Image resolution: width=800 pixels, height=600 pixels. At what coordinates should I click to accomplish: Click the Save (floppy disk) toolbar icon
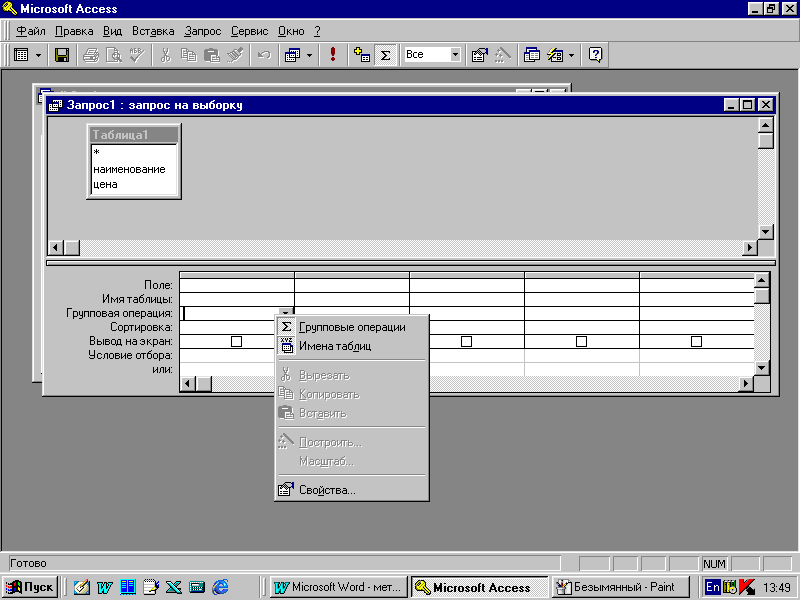tap(62, 55)
